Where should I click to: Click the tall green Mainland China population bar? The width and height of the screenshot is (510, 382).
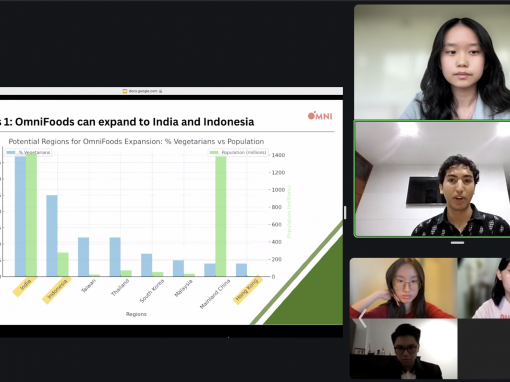point(221,216)
